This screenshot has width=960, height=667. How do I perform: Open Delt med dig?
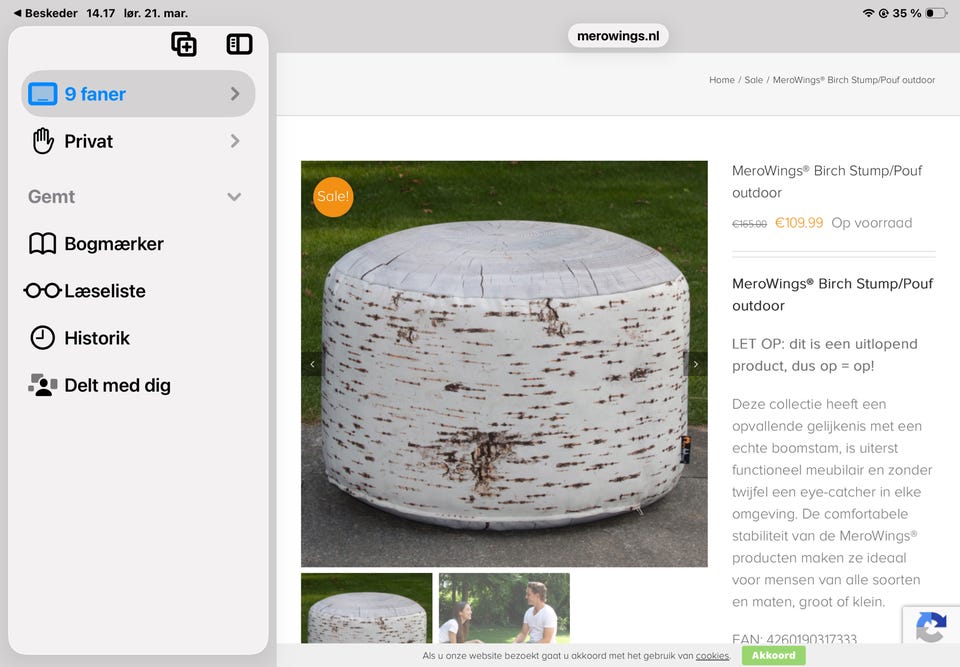(x=138, y=385)
